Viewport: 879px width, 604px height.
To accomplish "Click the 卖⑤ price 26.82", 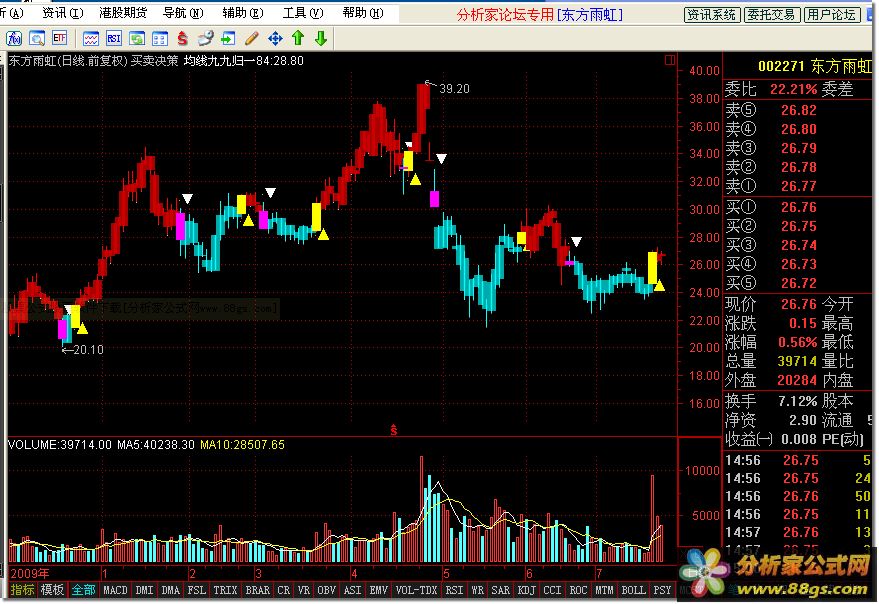I will point(799,110).
